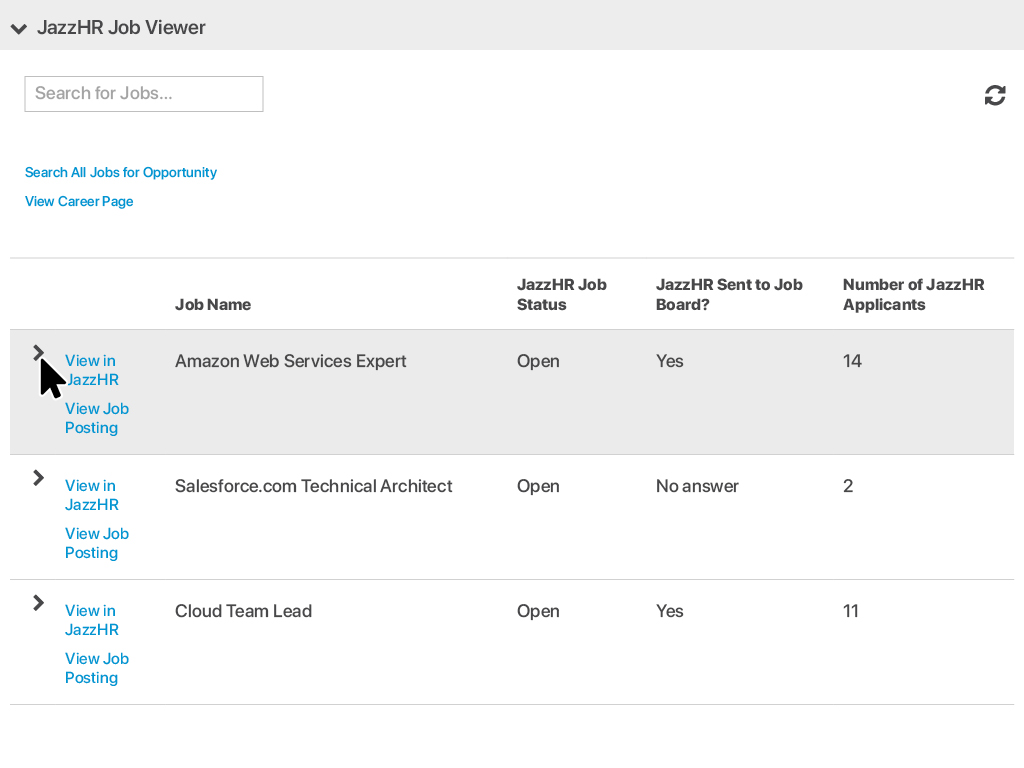Image resolution: width=1024 pixels, height=768 pixels.
Task: Click the Job Name column header
Action: pyautogui.click(x=213, y=305)
